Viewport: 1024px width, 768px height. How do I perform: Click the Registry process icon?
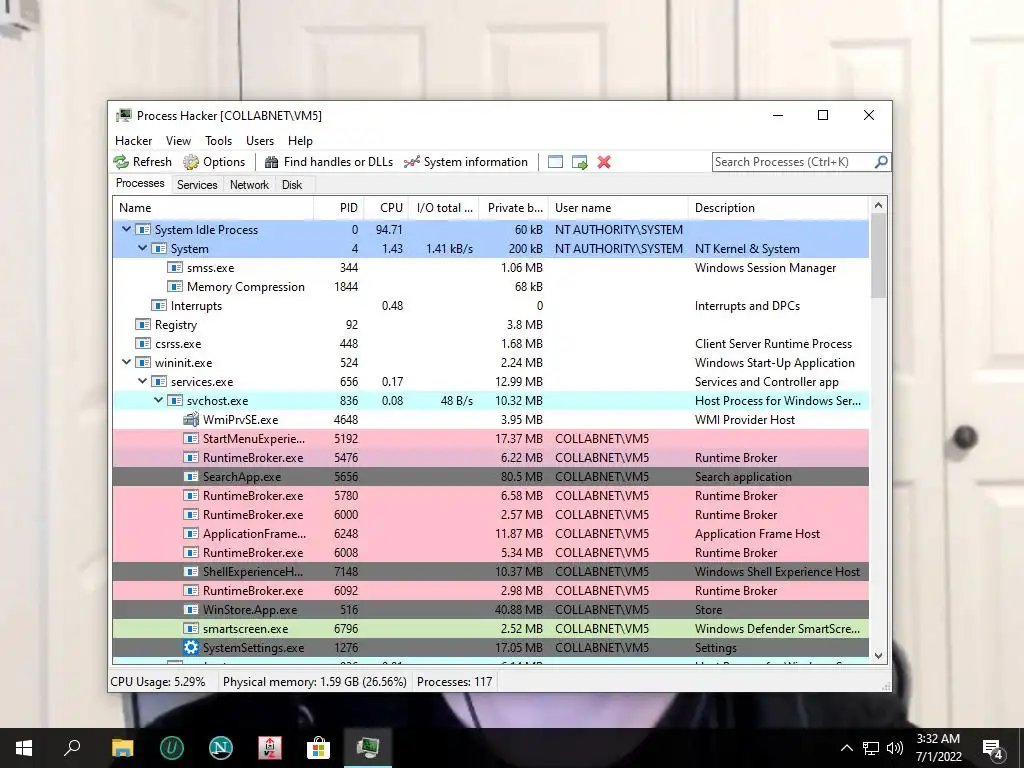143,325
